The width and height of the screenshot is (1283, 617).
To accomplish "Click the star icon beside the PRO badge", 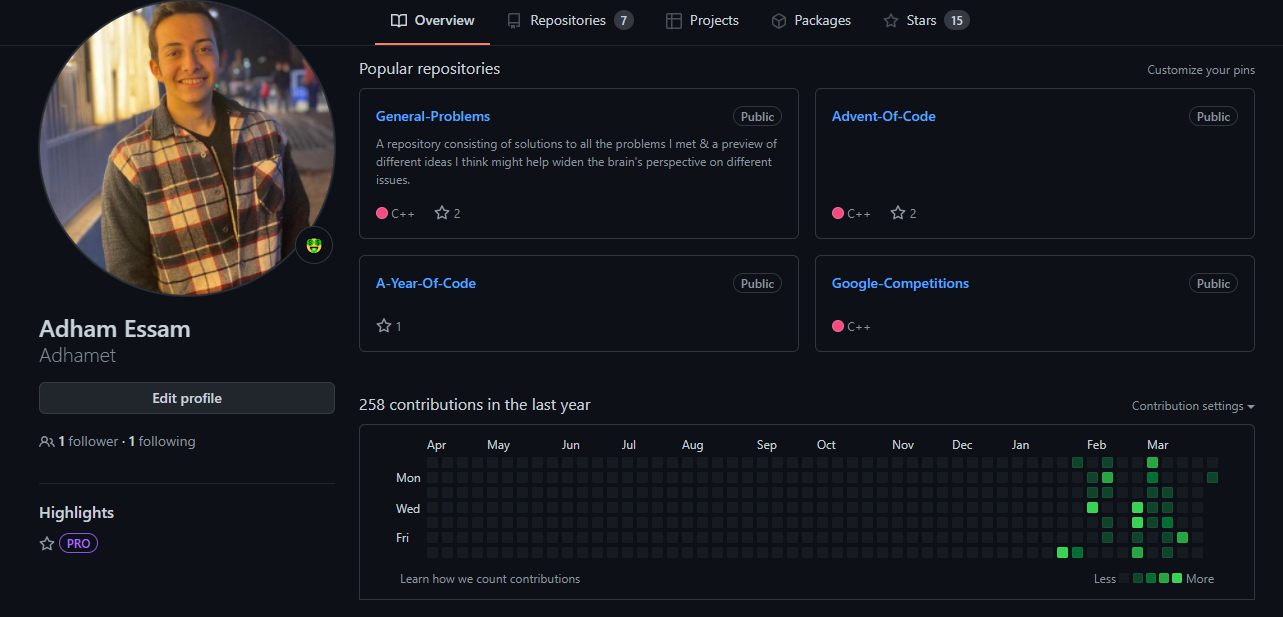I will 46,543.
